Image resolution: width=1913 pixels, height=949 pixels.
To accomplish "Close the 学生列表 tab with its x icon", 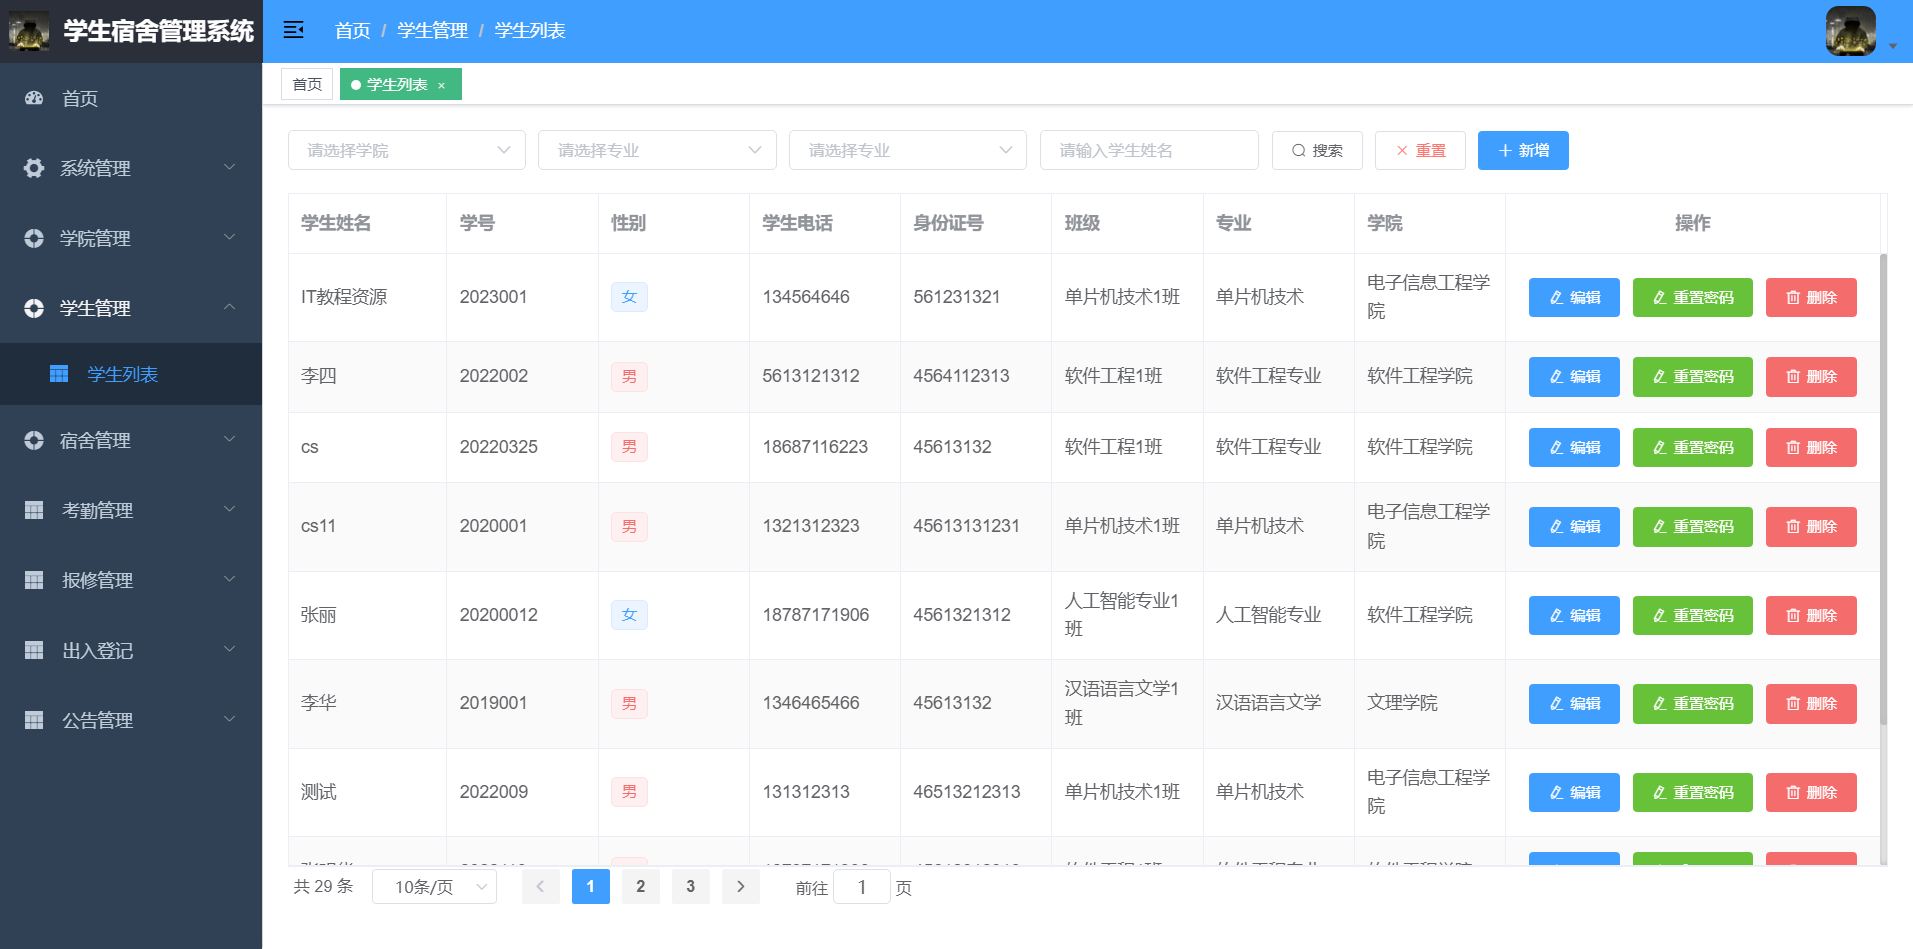I will click(x=441, y=85).
